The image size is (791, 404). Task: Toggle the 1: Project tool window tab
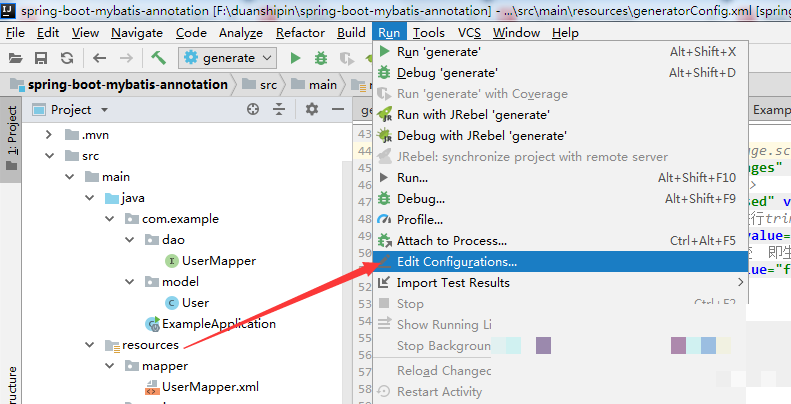(11, 139)
